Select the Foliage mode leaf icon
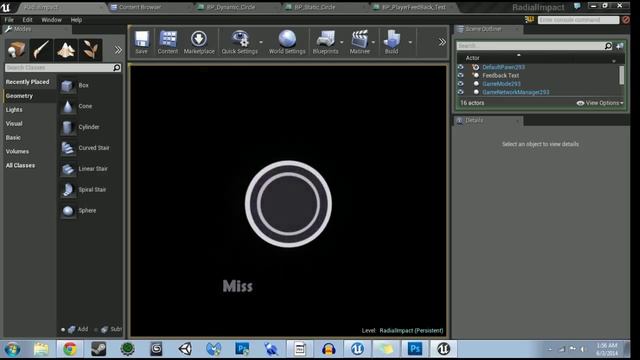This screenshot has width=640, height=360. [x=91, y=50]
